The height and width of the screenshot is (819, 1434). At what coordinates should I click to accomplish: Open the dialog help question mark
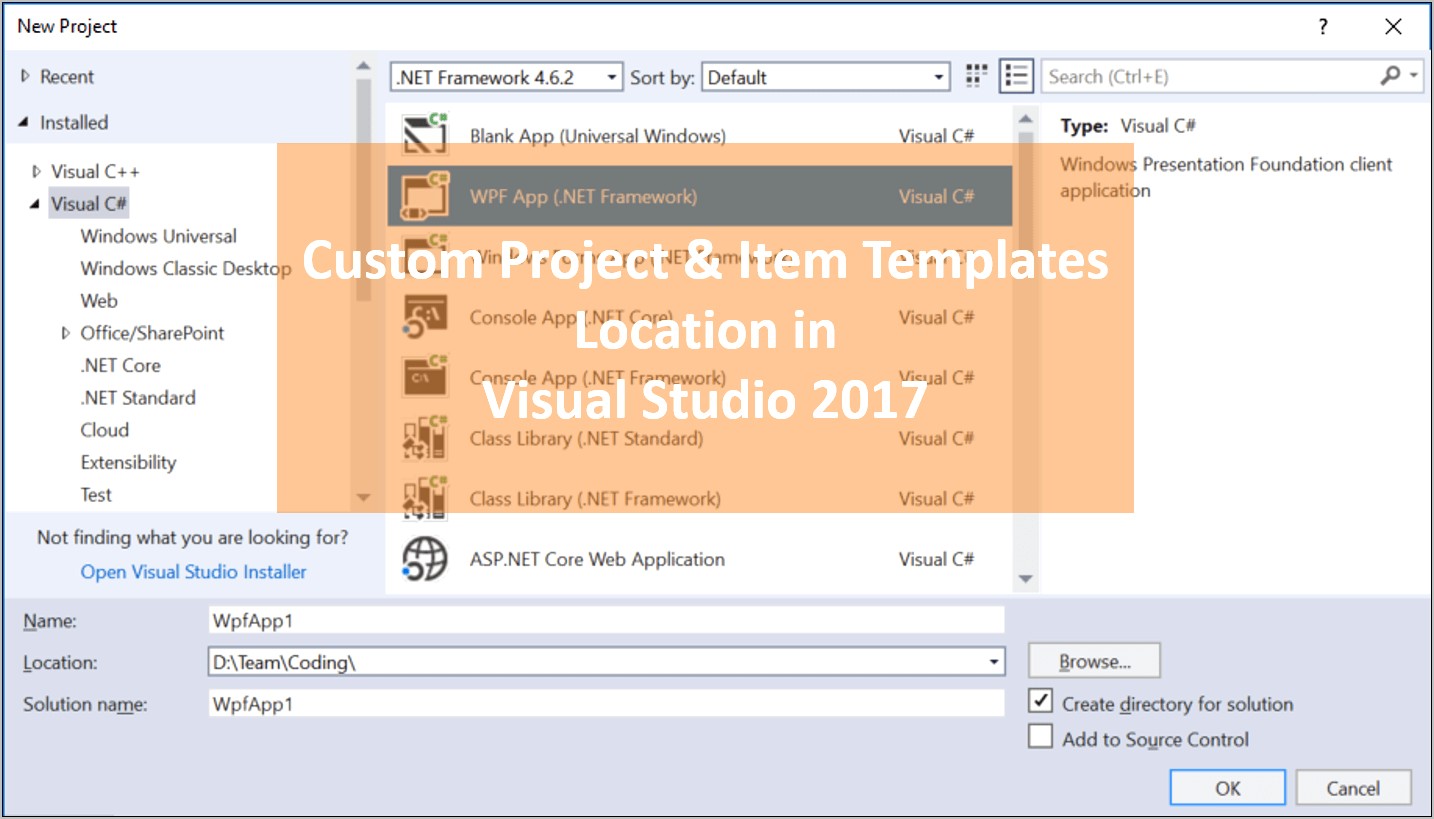coord(1322,27)
